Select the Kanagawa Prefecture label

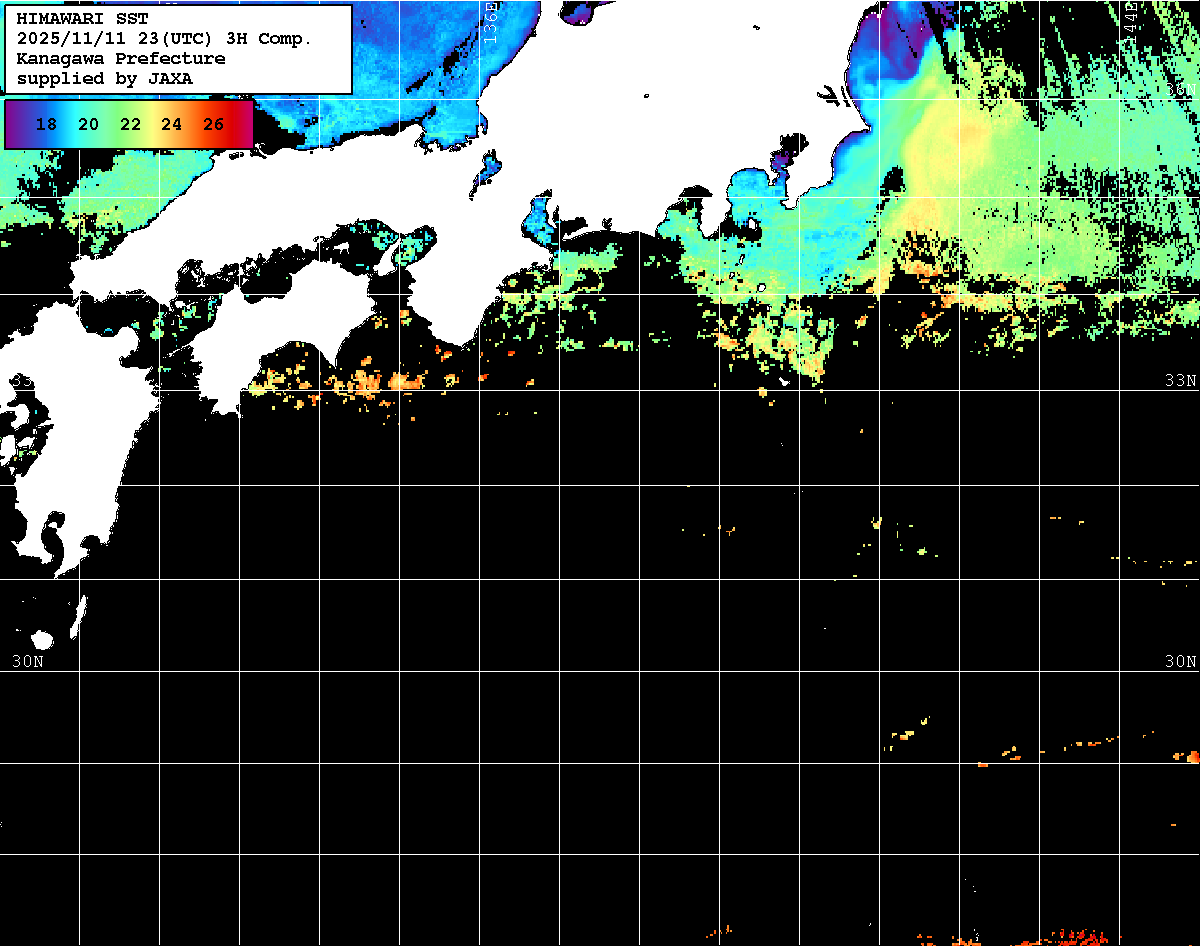121,59
